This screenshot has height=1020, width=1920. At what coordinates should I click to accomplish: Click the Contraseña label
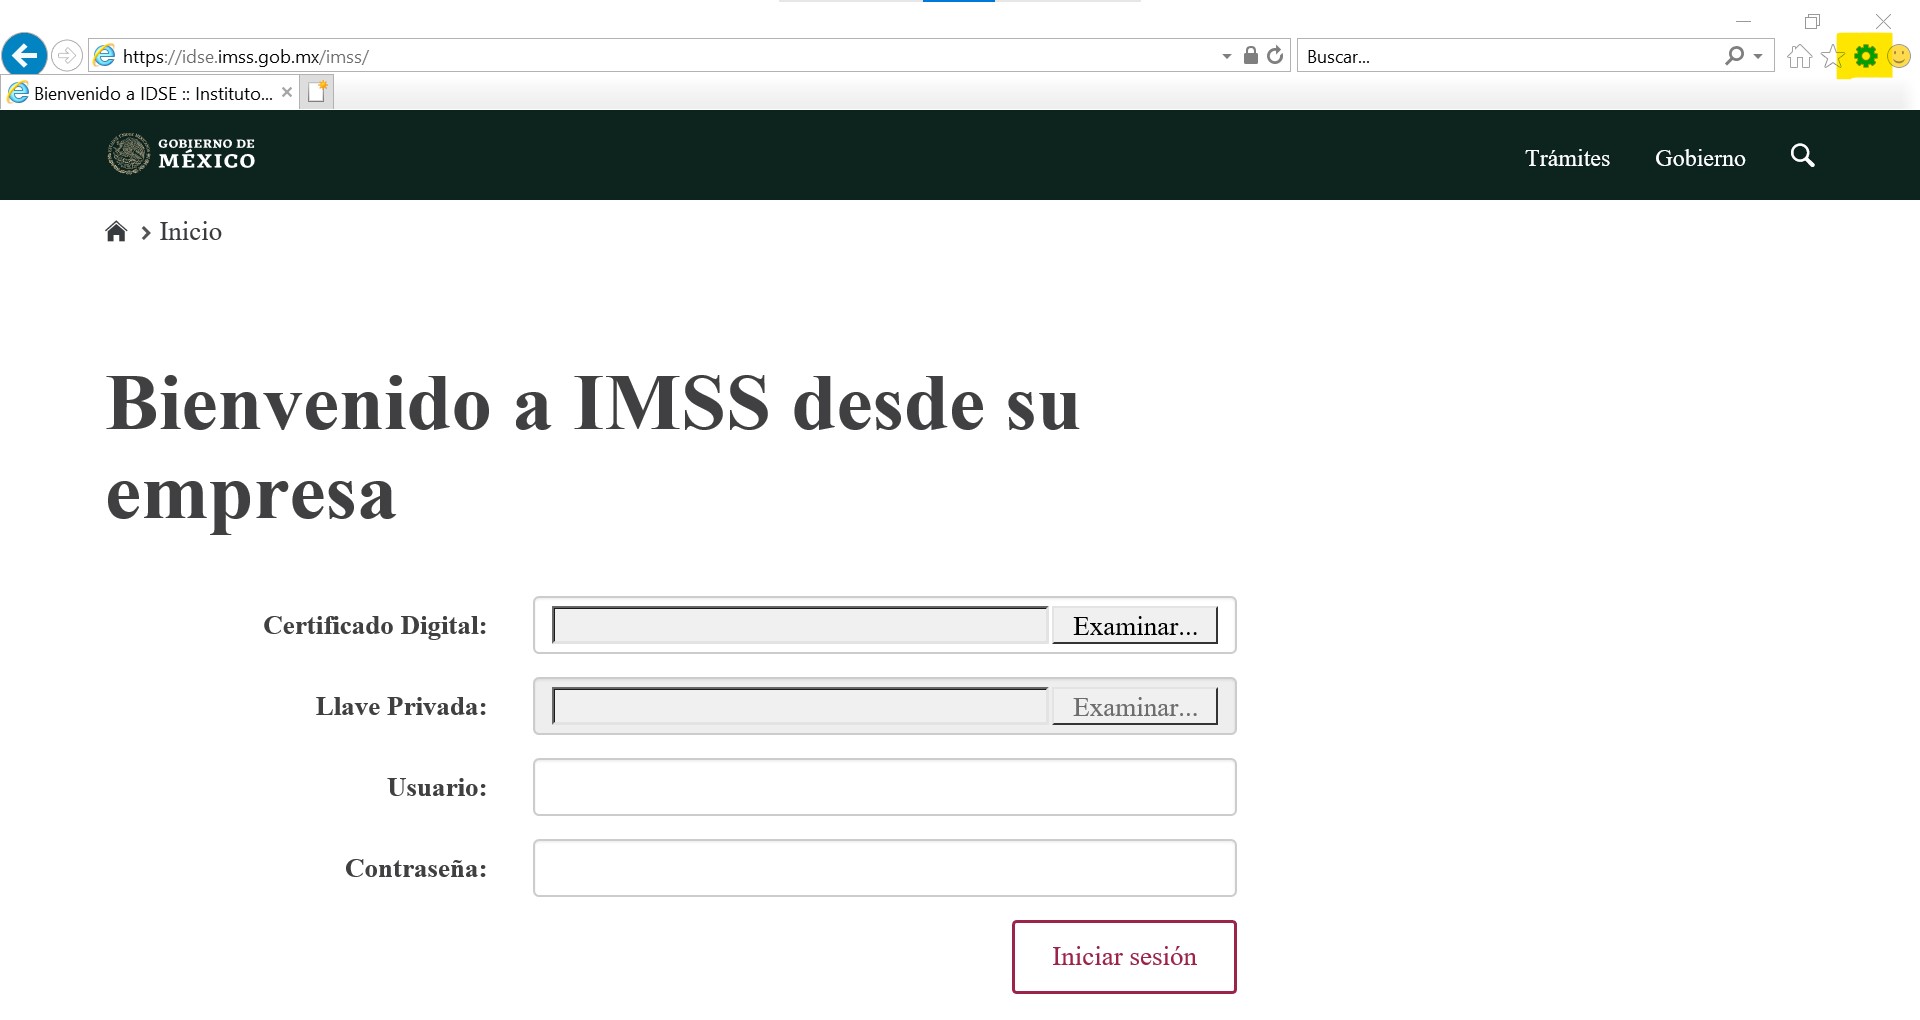[416, 868]
